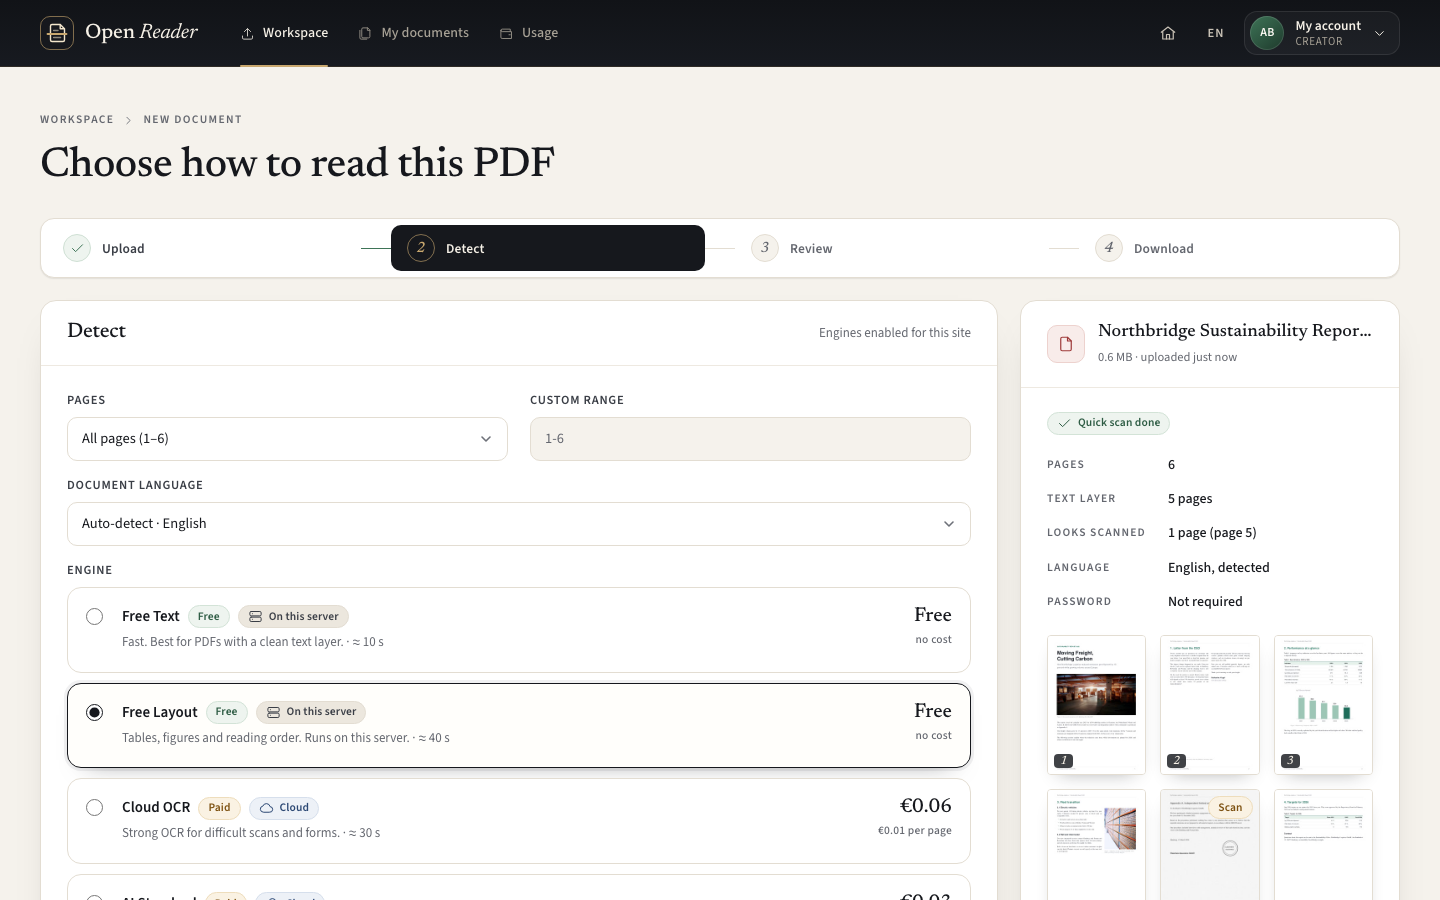This screenshot has height=900, width=1440.
Task: Click the Usage nav icon
Action: pyautogui.click(x=506, y=33)
